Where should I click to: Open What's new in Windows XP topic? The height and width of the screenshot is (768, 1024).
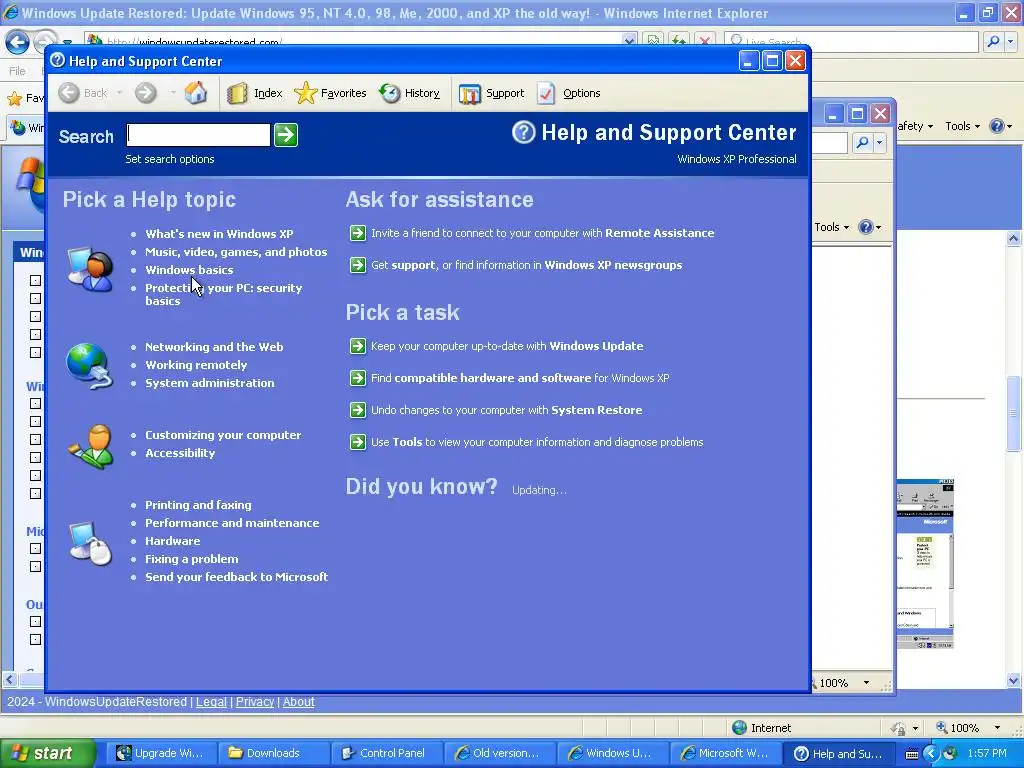coord(219,234)
